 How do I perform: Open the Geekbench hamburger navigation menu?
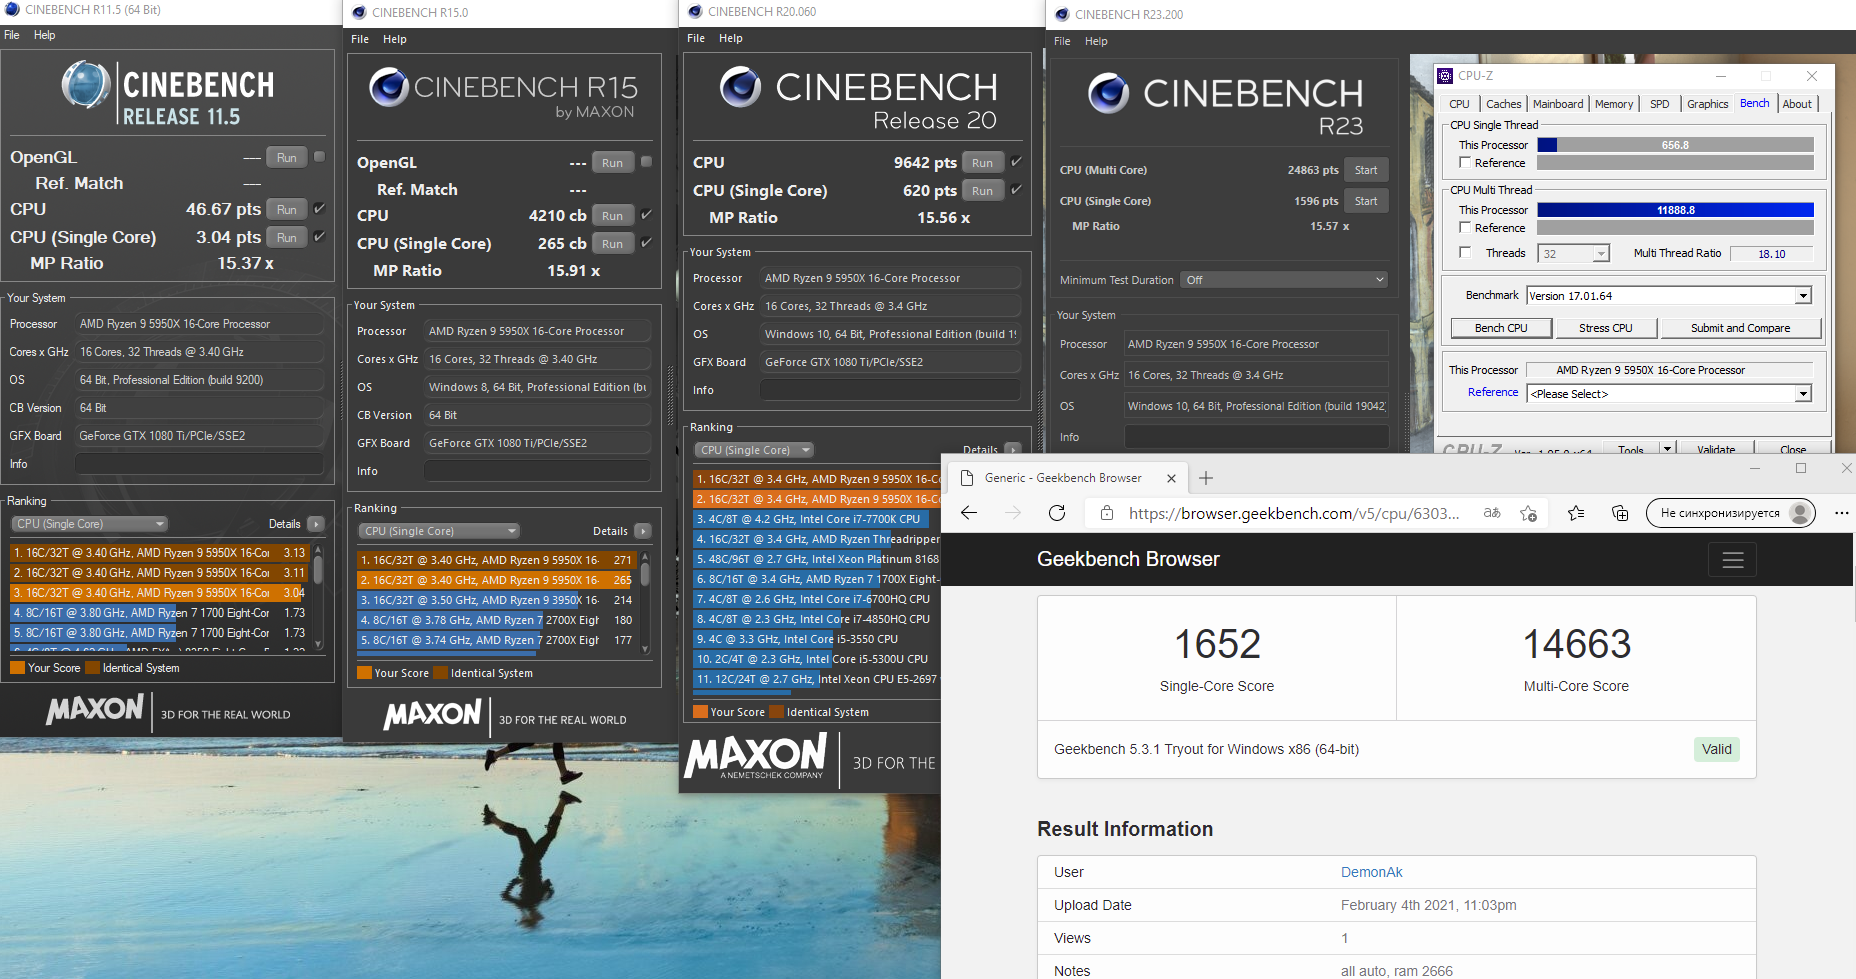point(1733,560)
